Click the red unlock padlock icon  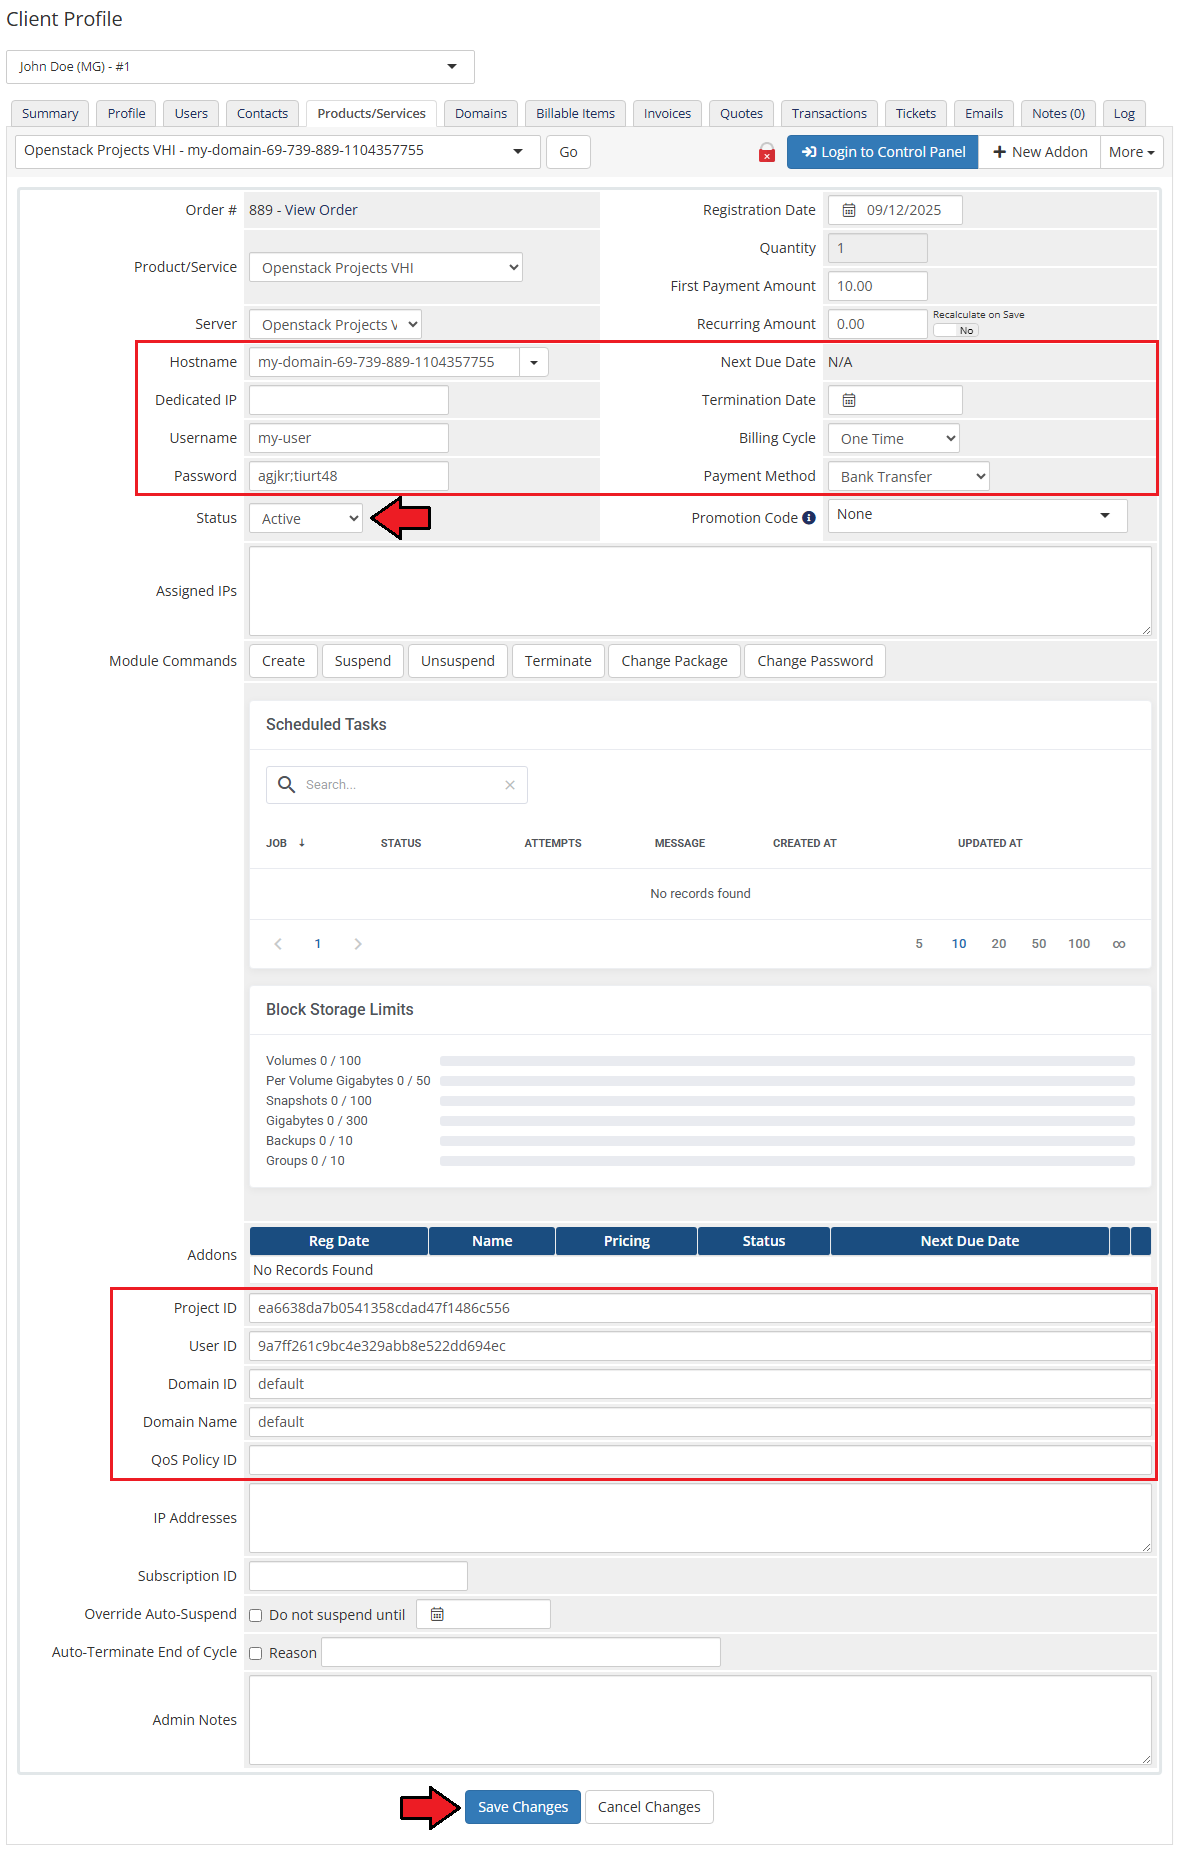767,153
